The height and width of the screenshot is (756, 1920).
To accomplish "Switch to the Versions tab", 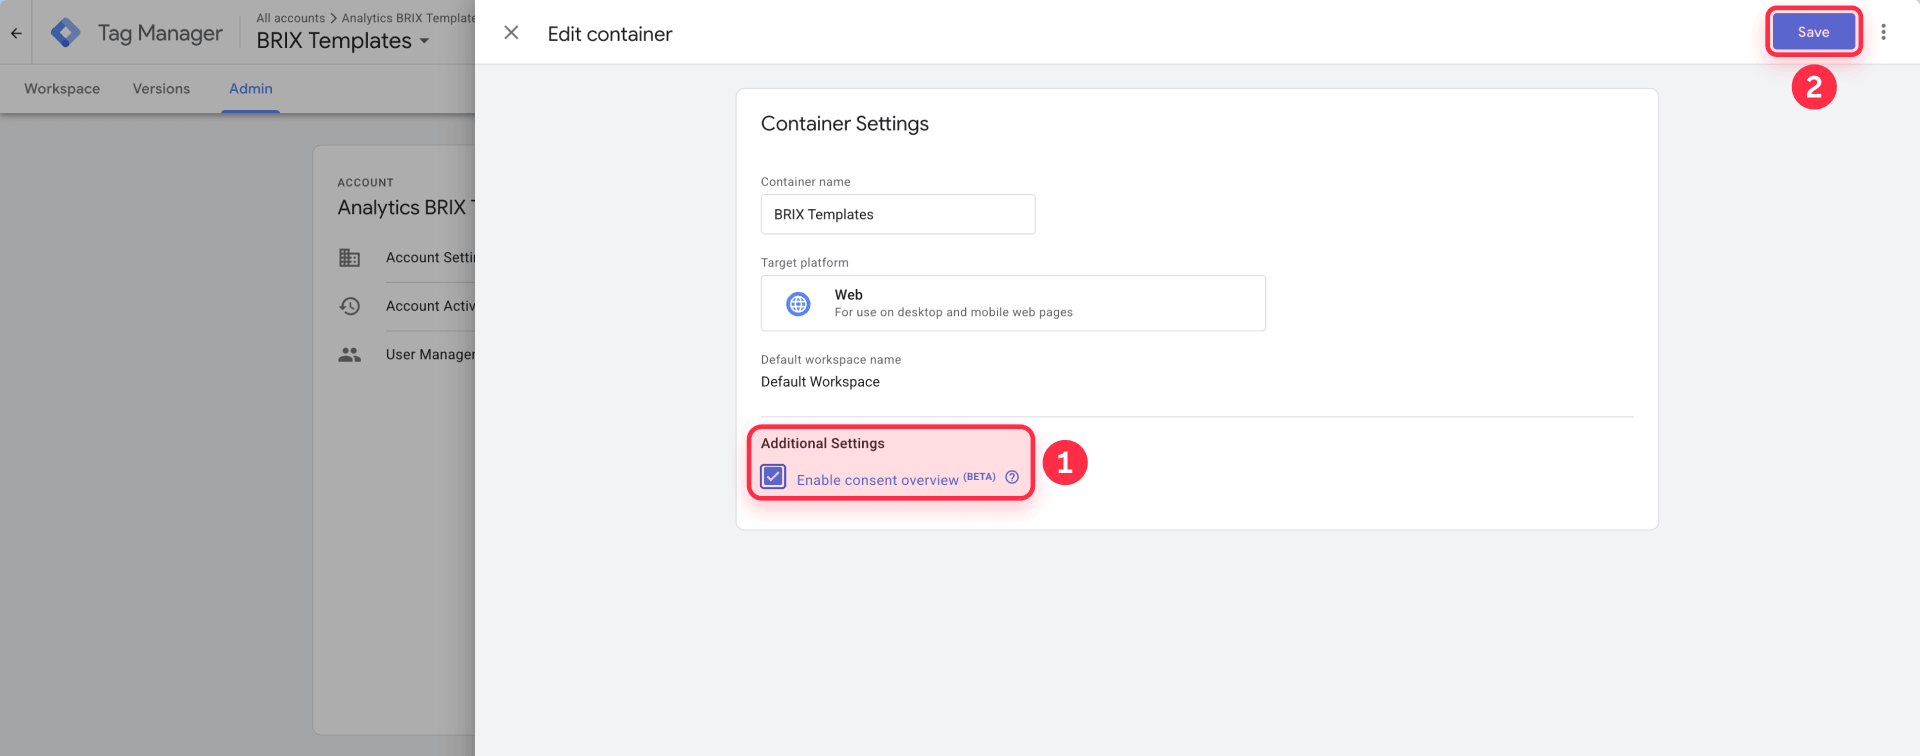I will [161, 89].
